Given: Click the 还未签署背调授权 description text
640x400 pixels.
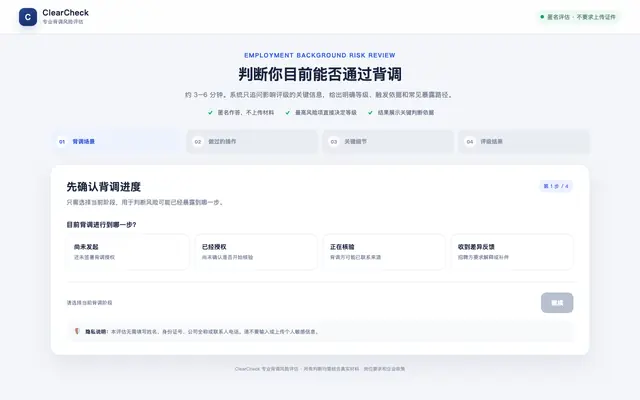Looking at the screenshot, I should pyautogui.click(x=94, y=257).
